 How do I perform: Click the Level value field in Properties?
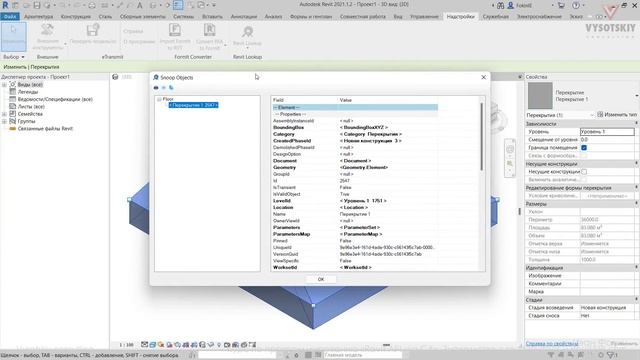click(607, 132)
